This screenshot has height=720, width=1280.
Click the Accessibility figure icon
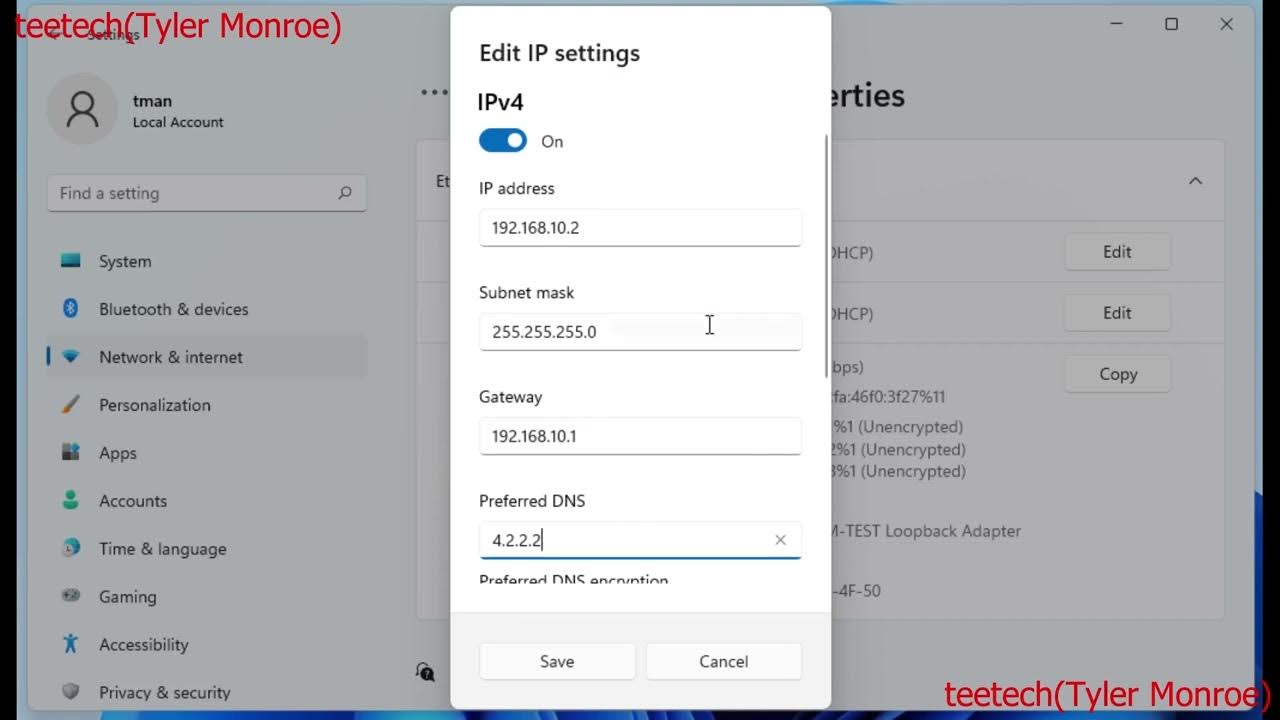click(x=70, y=644)
